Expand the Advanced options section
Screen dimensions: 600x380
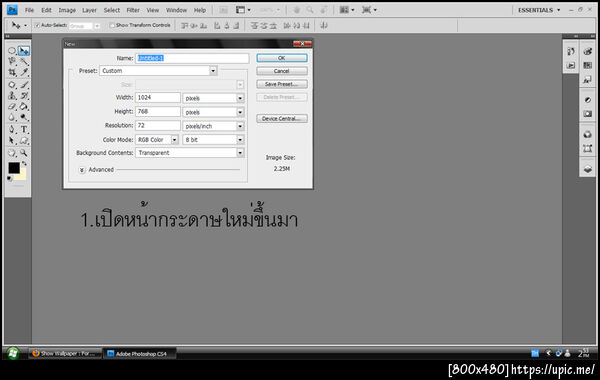[82, 170]
